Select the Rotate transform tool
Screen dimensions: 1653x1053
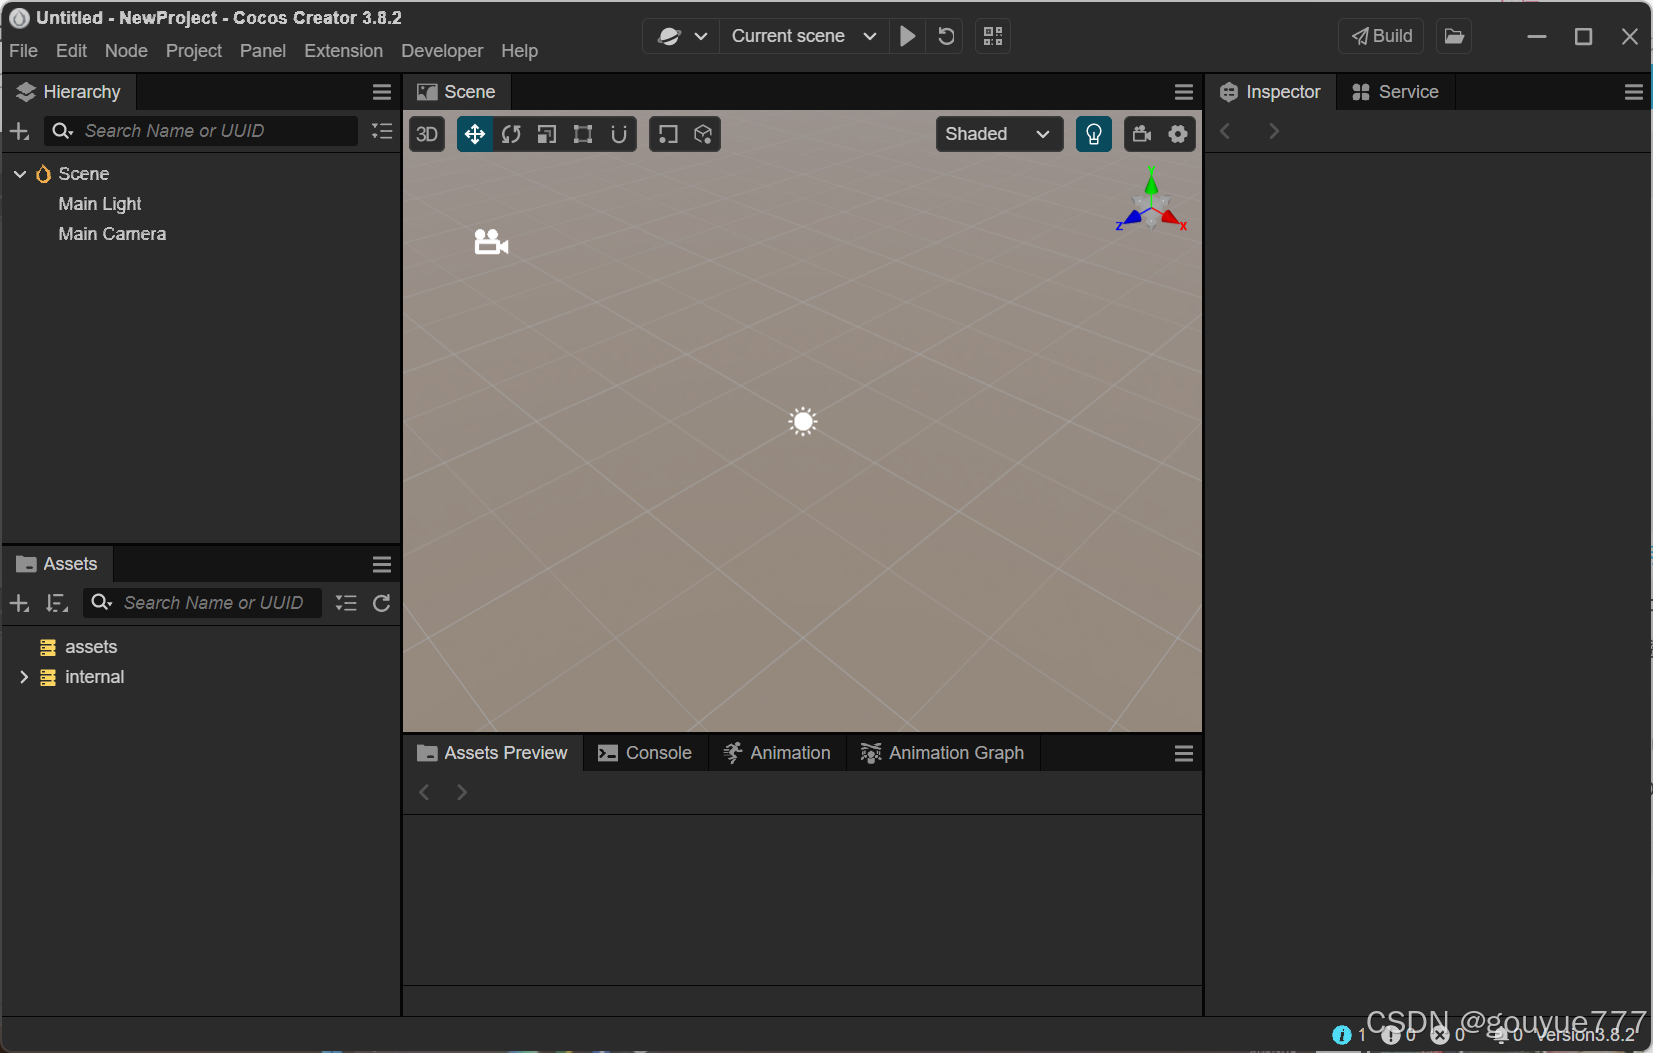point(511,134)
